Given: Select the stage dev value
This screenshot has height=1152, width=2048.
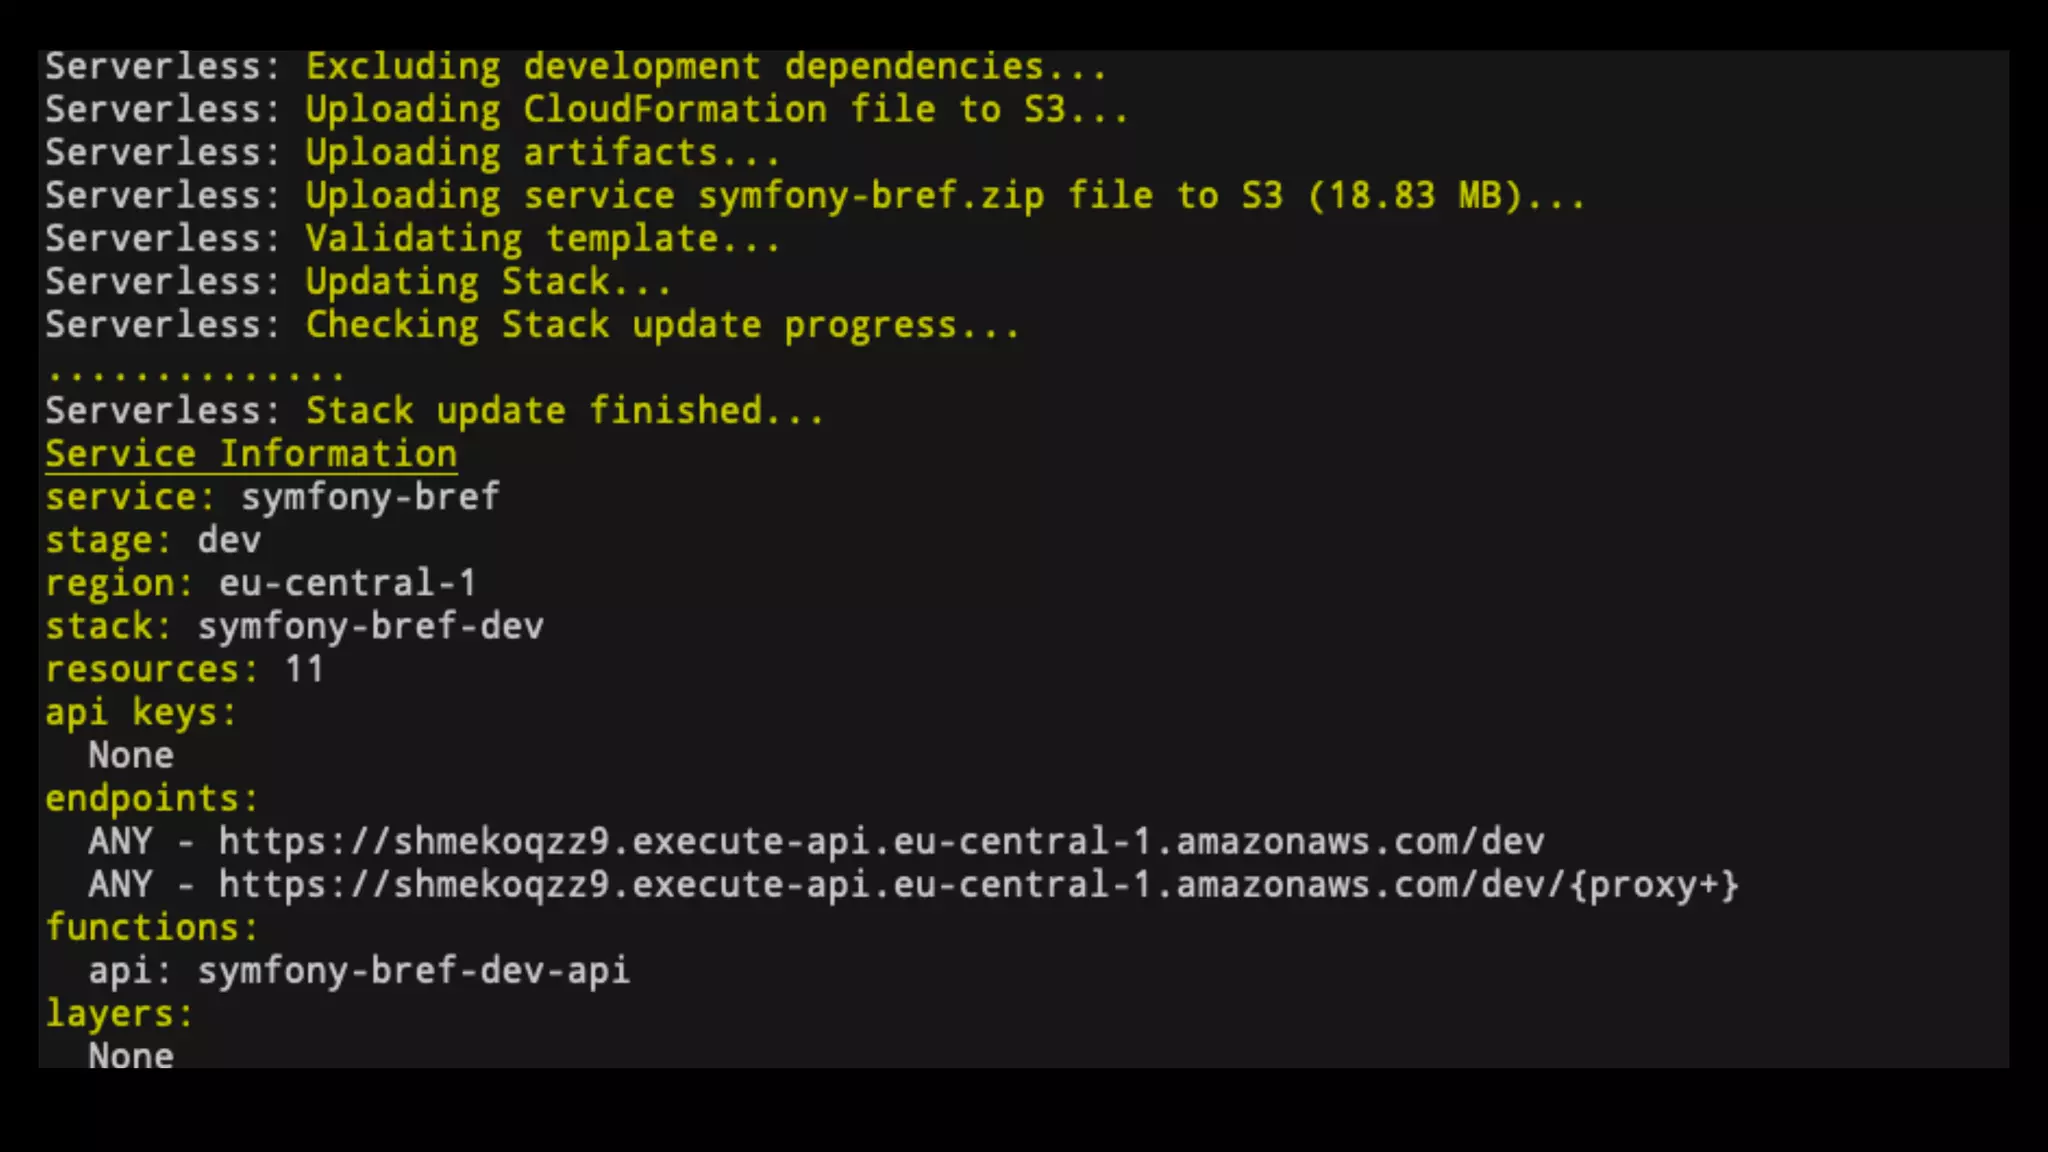Looking at the screenshot, I should [x=229, y=541].
